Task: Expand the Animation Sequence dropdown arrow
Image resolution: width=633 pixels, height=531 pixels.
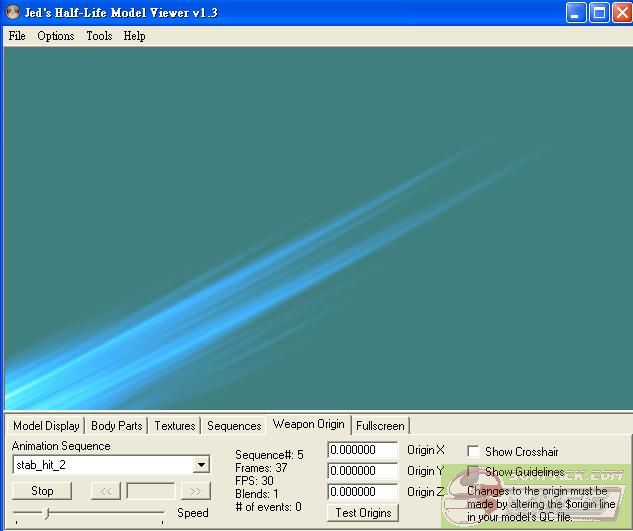Action: click(201, 465)
